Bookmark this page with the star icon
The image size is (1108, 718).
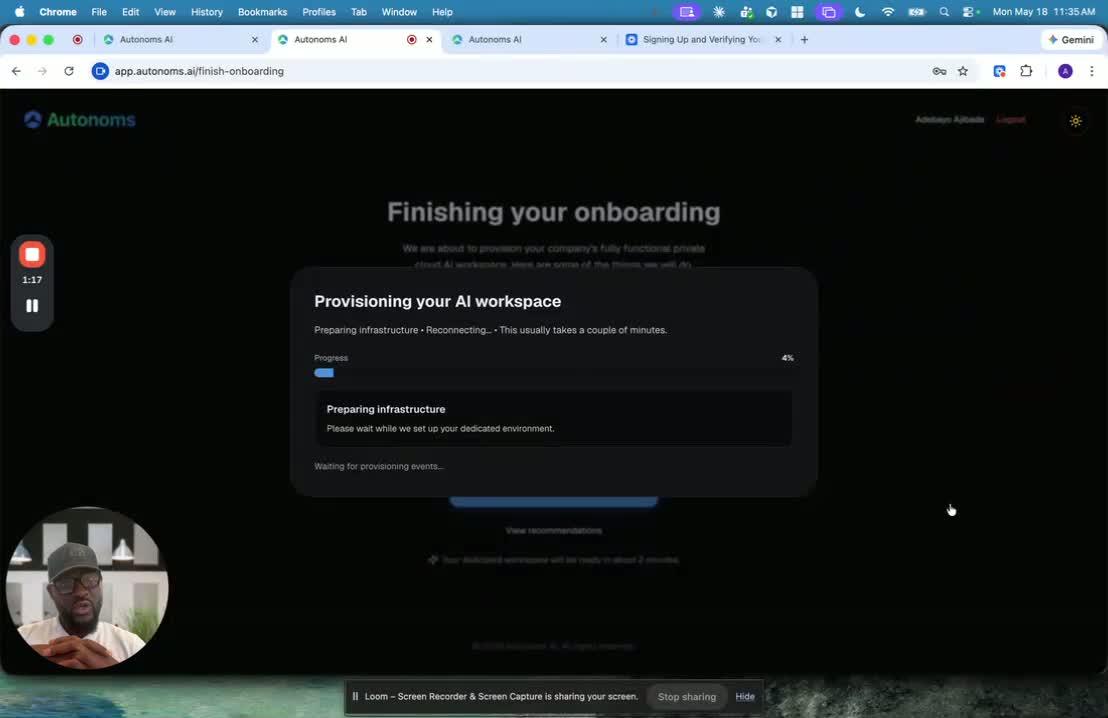coord(962,71)
